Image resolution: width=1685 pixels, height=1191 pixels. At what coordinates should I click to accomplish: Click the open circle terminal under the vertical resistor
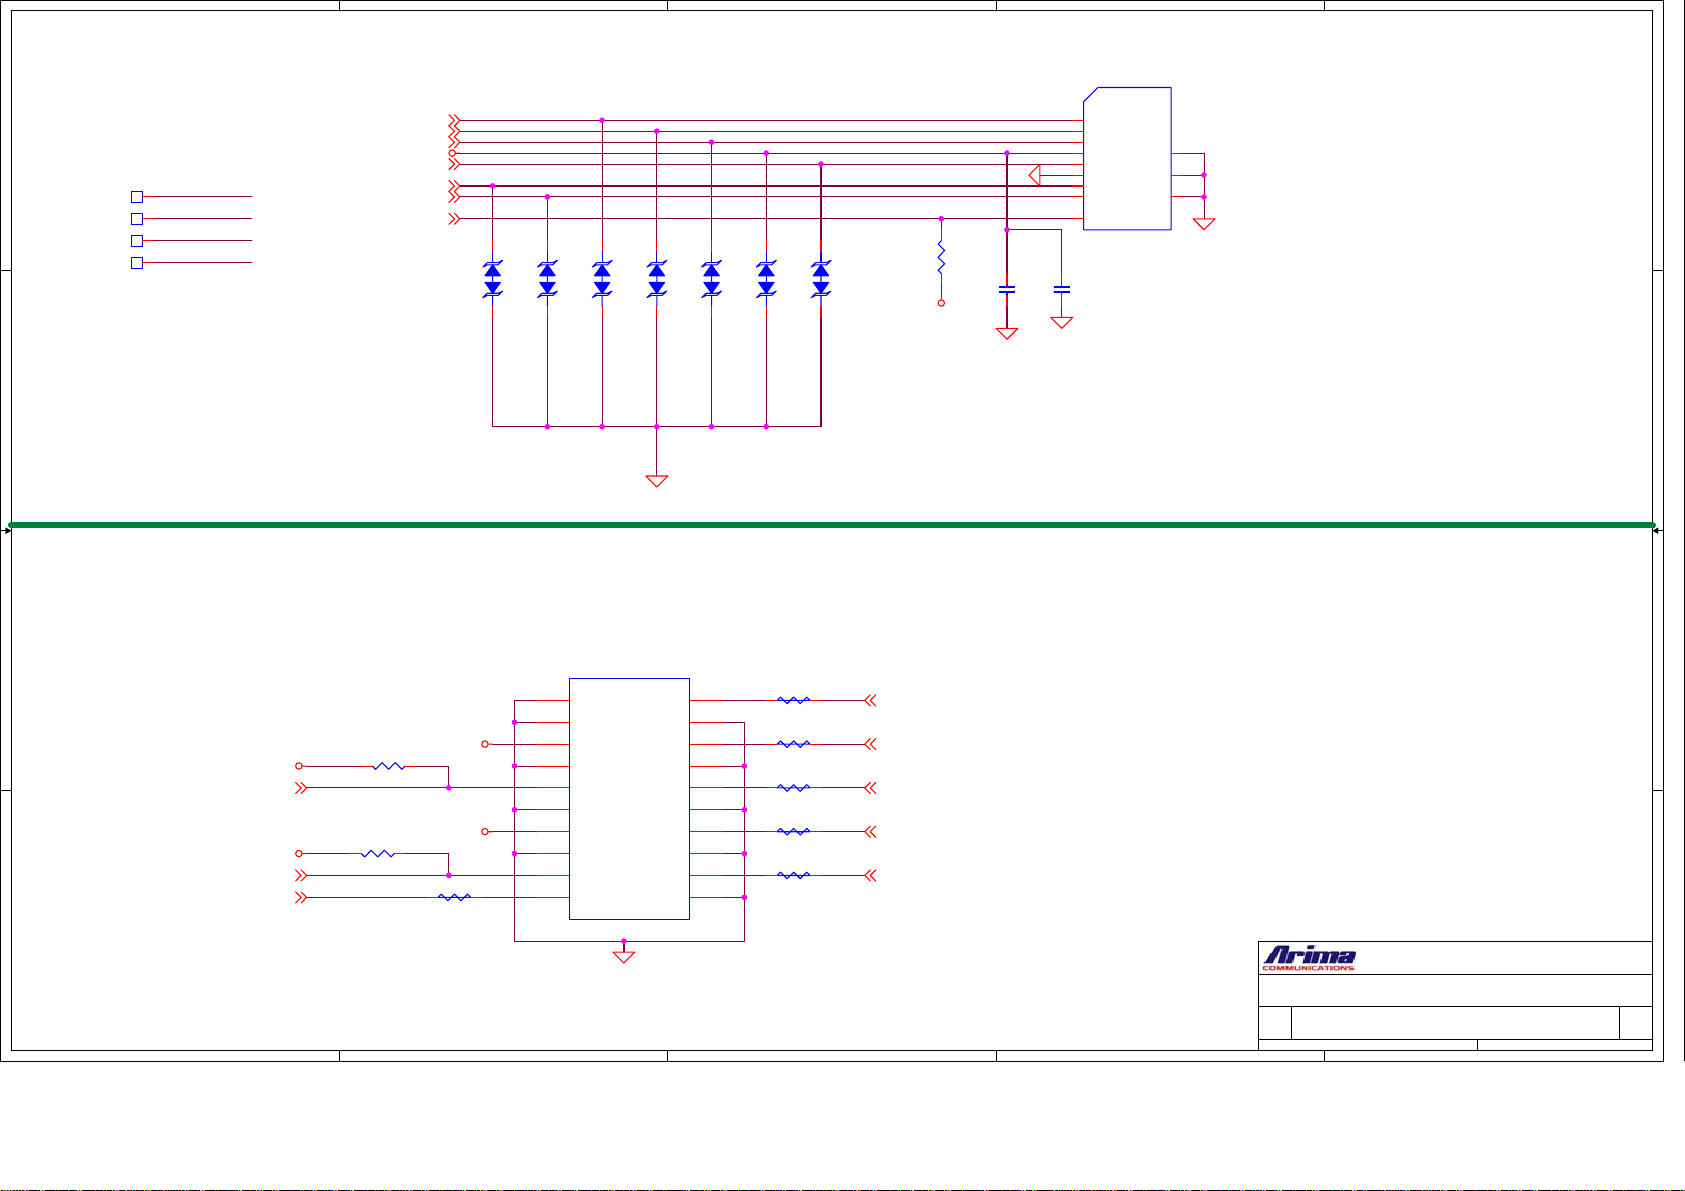[941, 302]
